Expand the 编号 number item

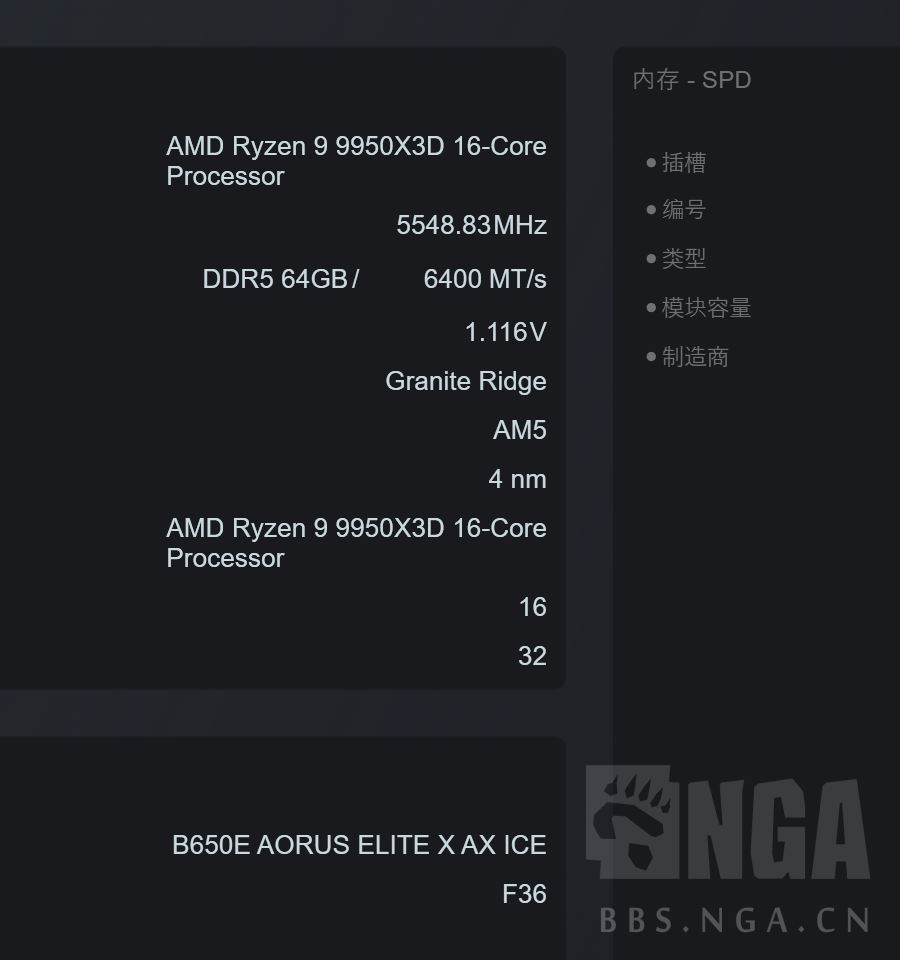686,211
